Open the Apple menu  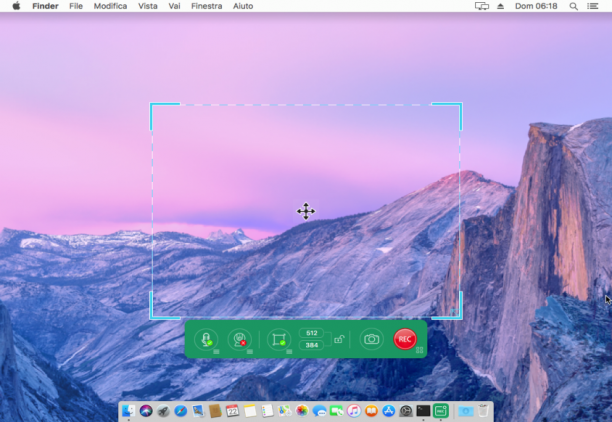click(16, 6)
